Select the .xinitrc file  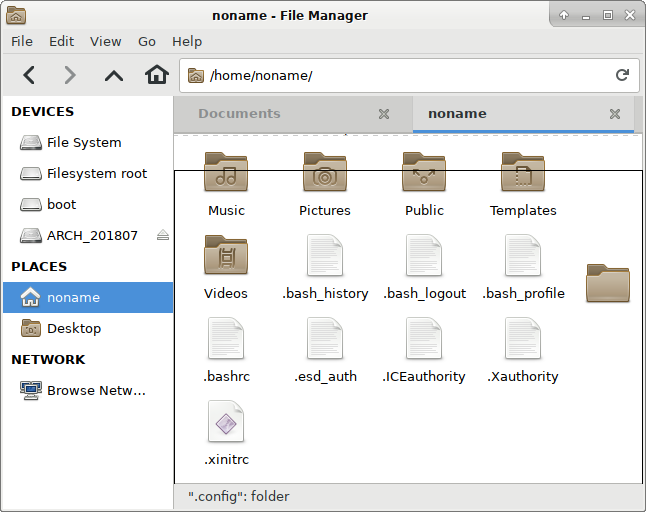click(226, 423)
